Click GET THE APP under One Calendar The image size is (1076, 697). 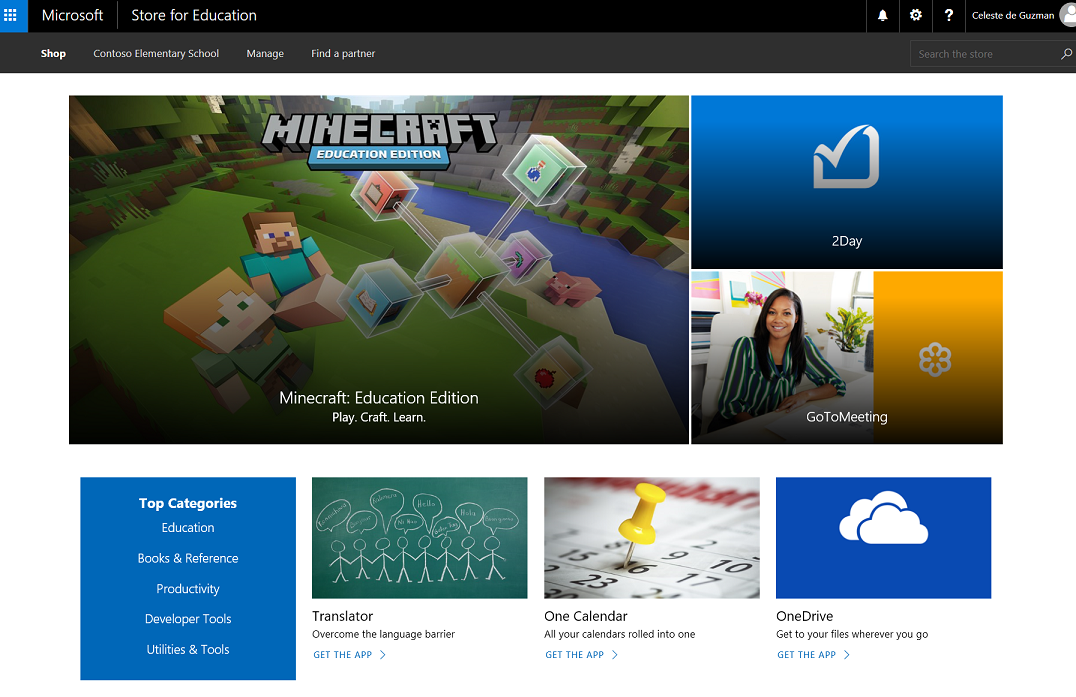click(x=581, y=655)
